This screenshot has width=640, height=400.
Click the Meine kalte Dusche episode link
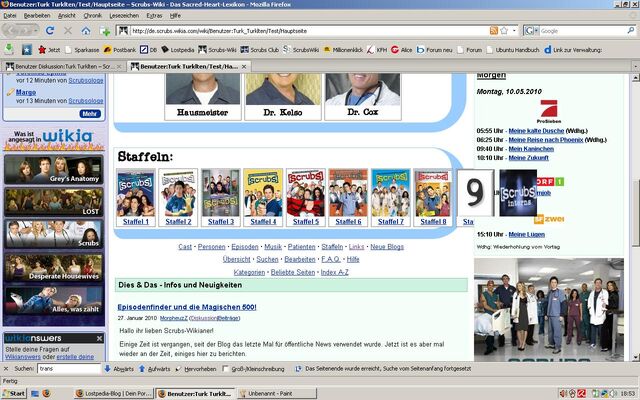tap(536, 131)
